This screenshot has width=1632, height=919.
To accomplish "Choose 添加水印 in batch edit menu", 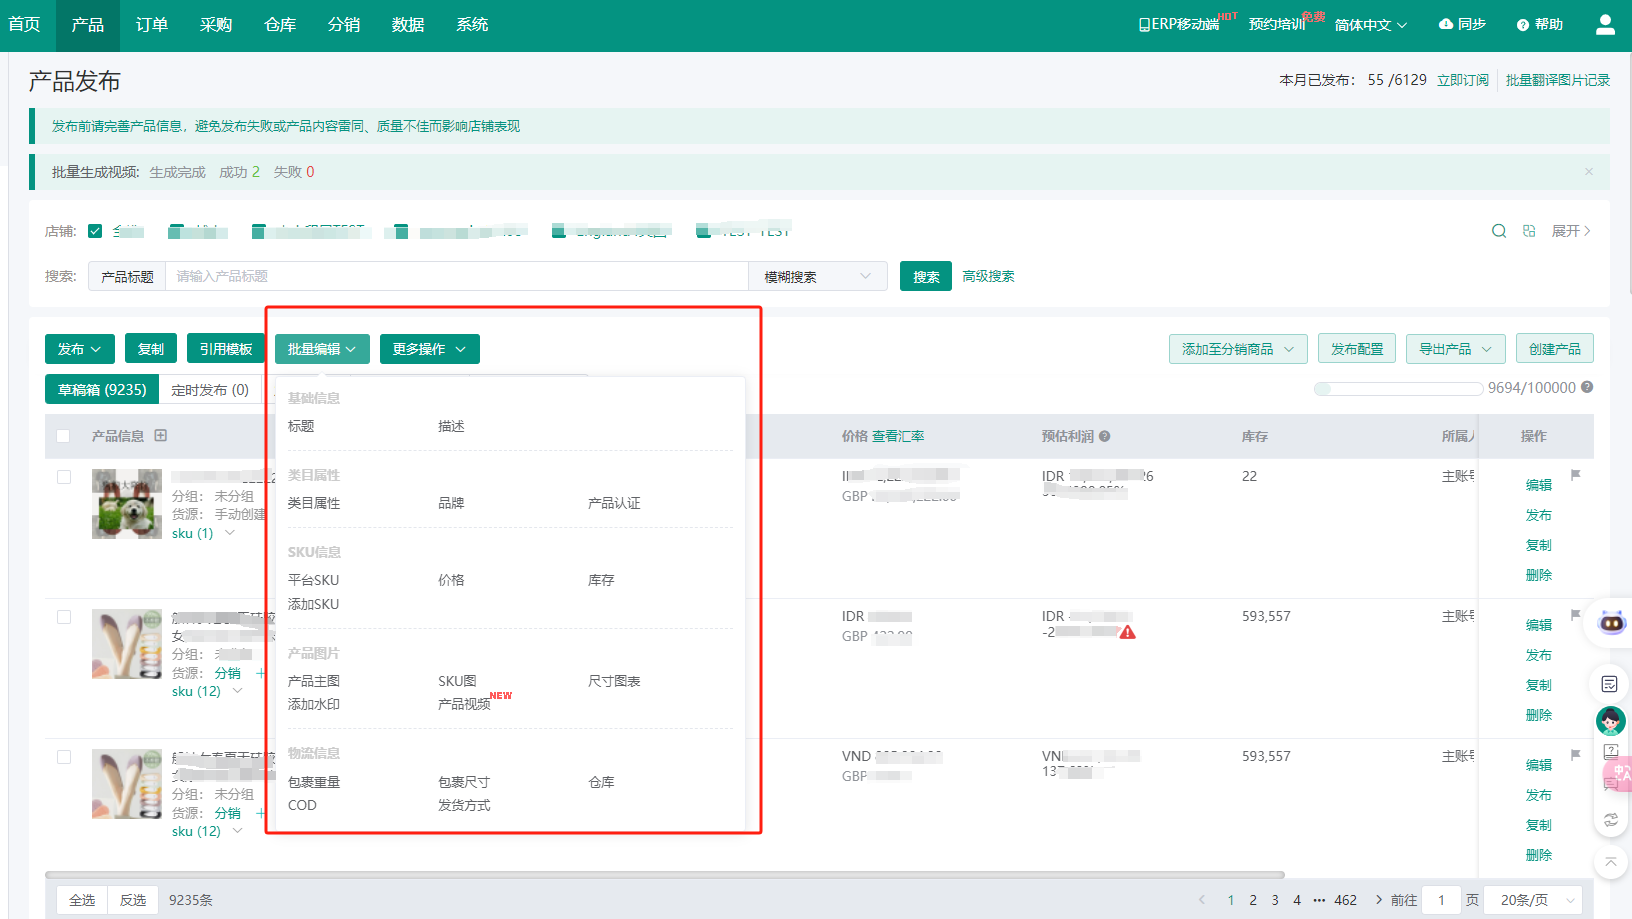I will point(314,704).
